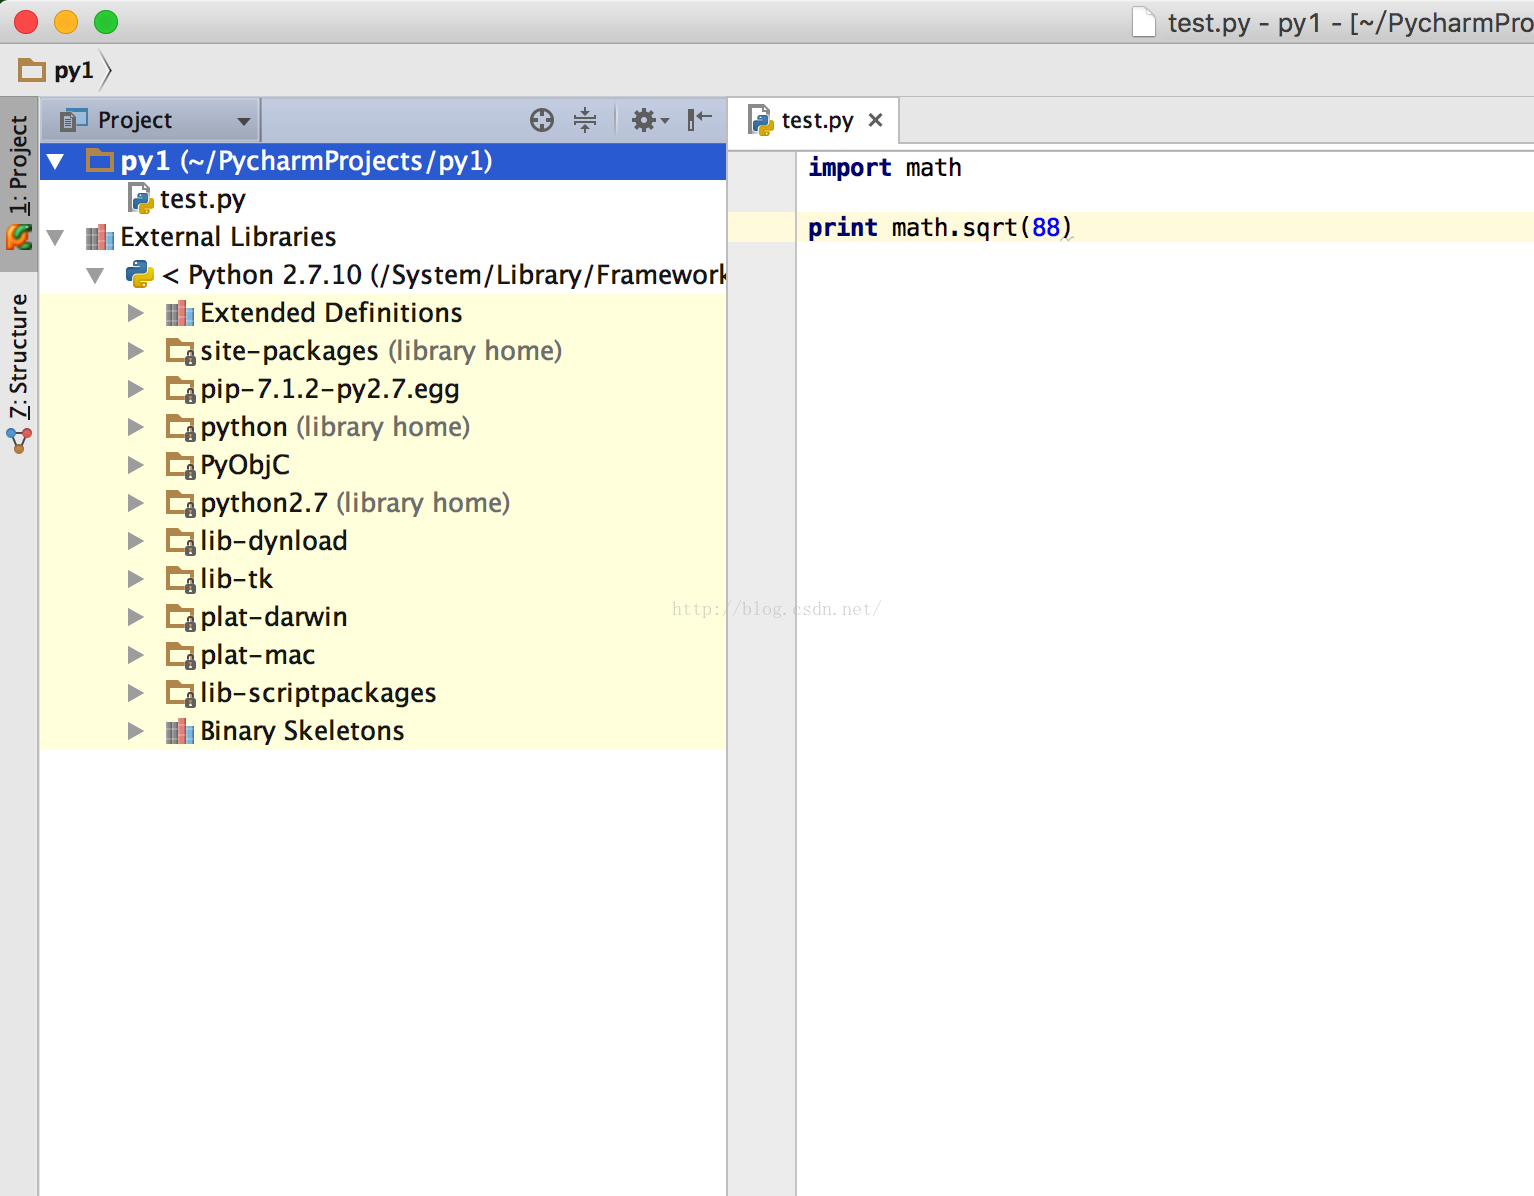Collapse the External Libraries node

click(x=56, y=237)
